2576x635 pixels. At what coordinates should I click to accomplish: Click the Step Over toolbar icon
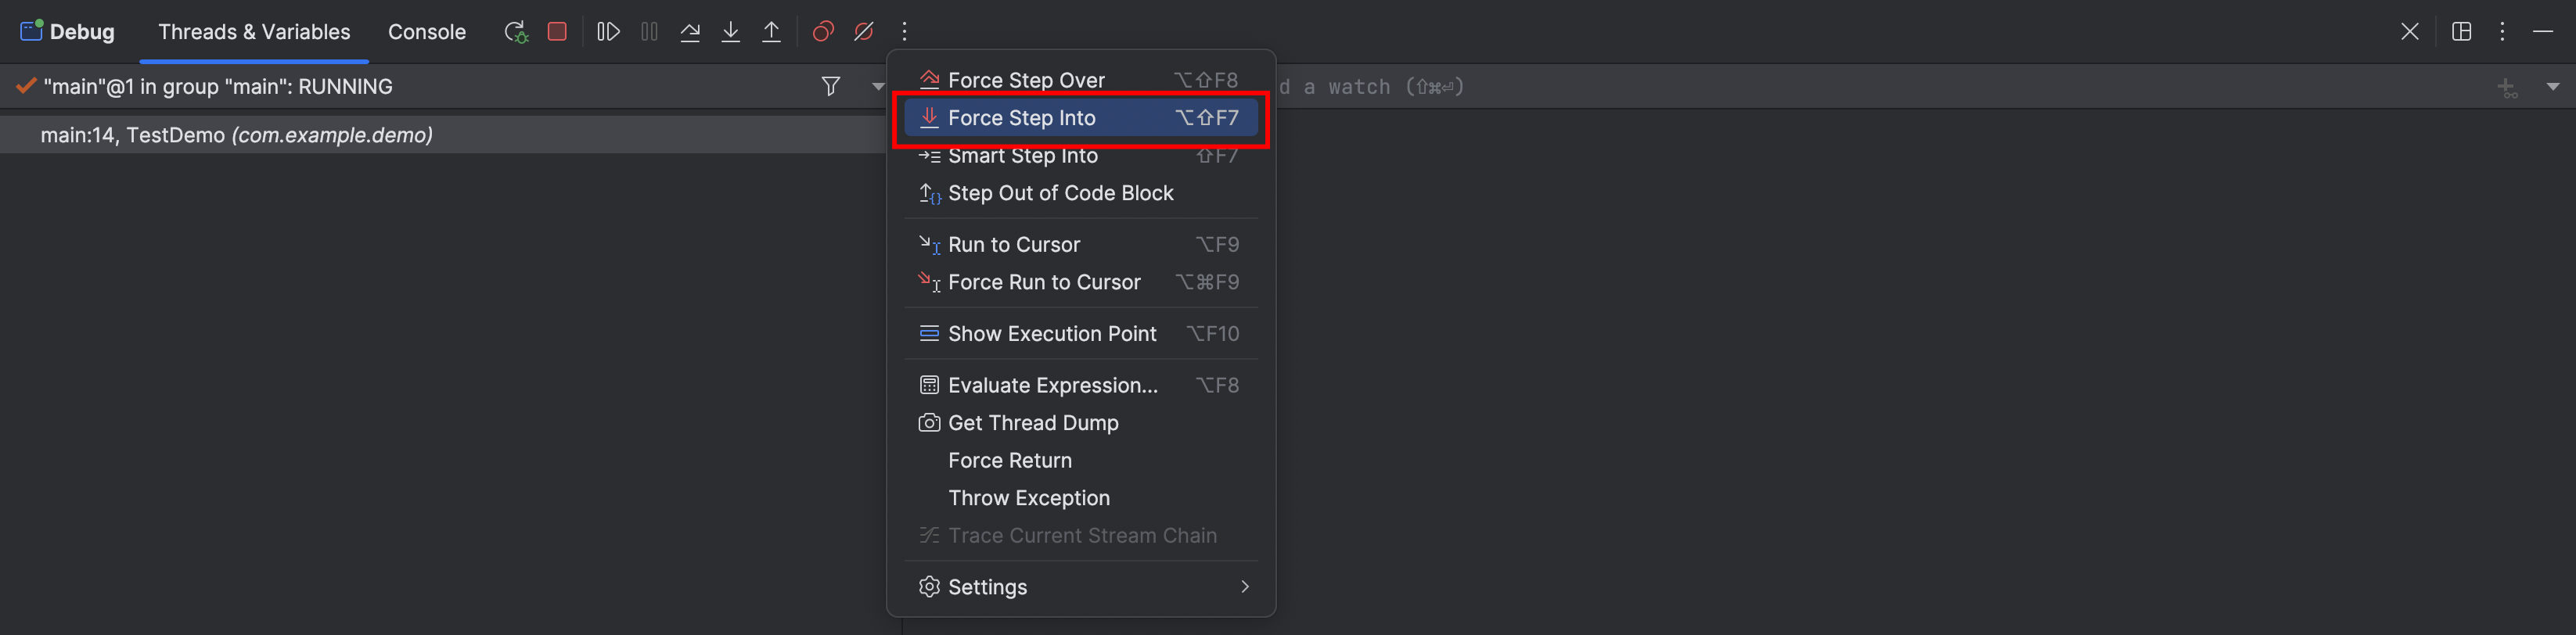690,32
